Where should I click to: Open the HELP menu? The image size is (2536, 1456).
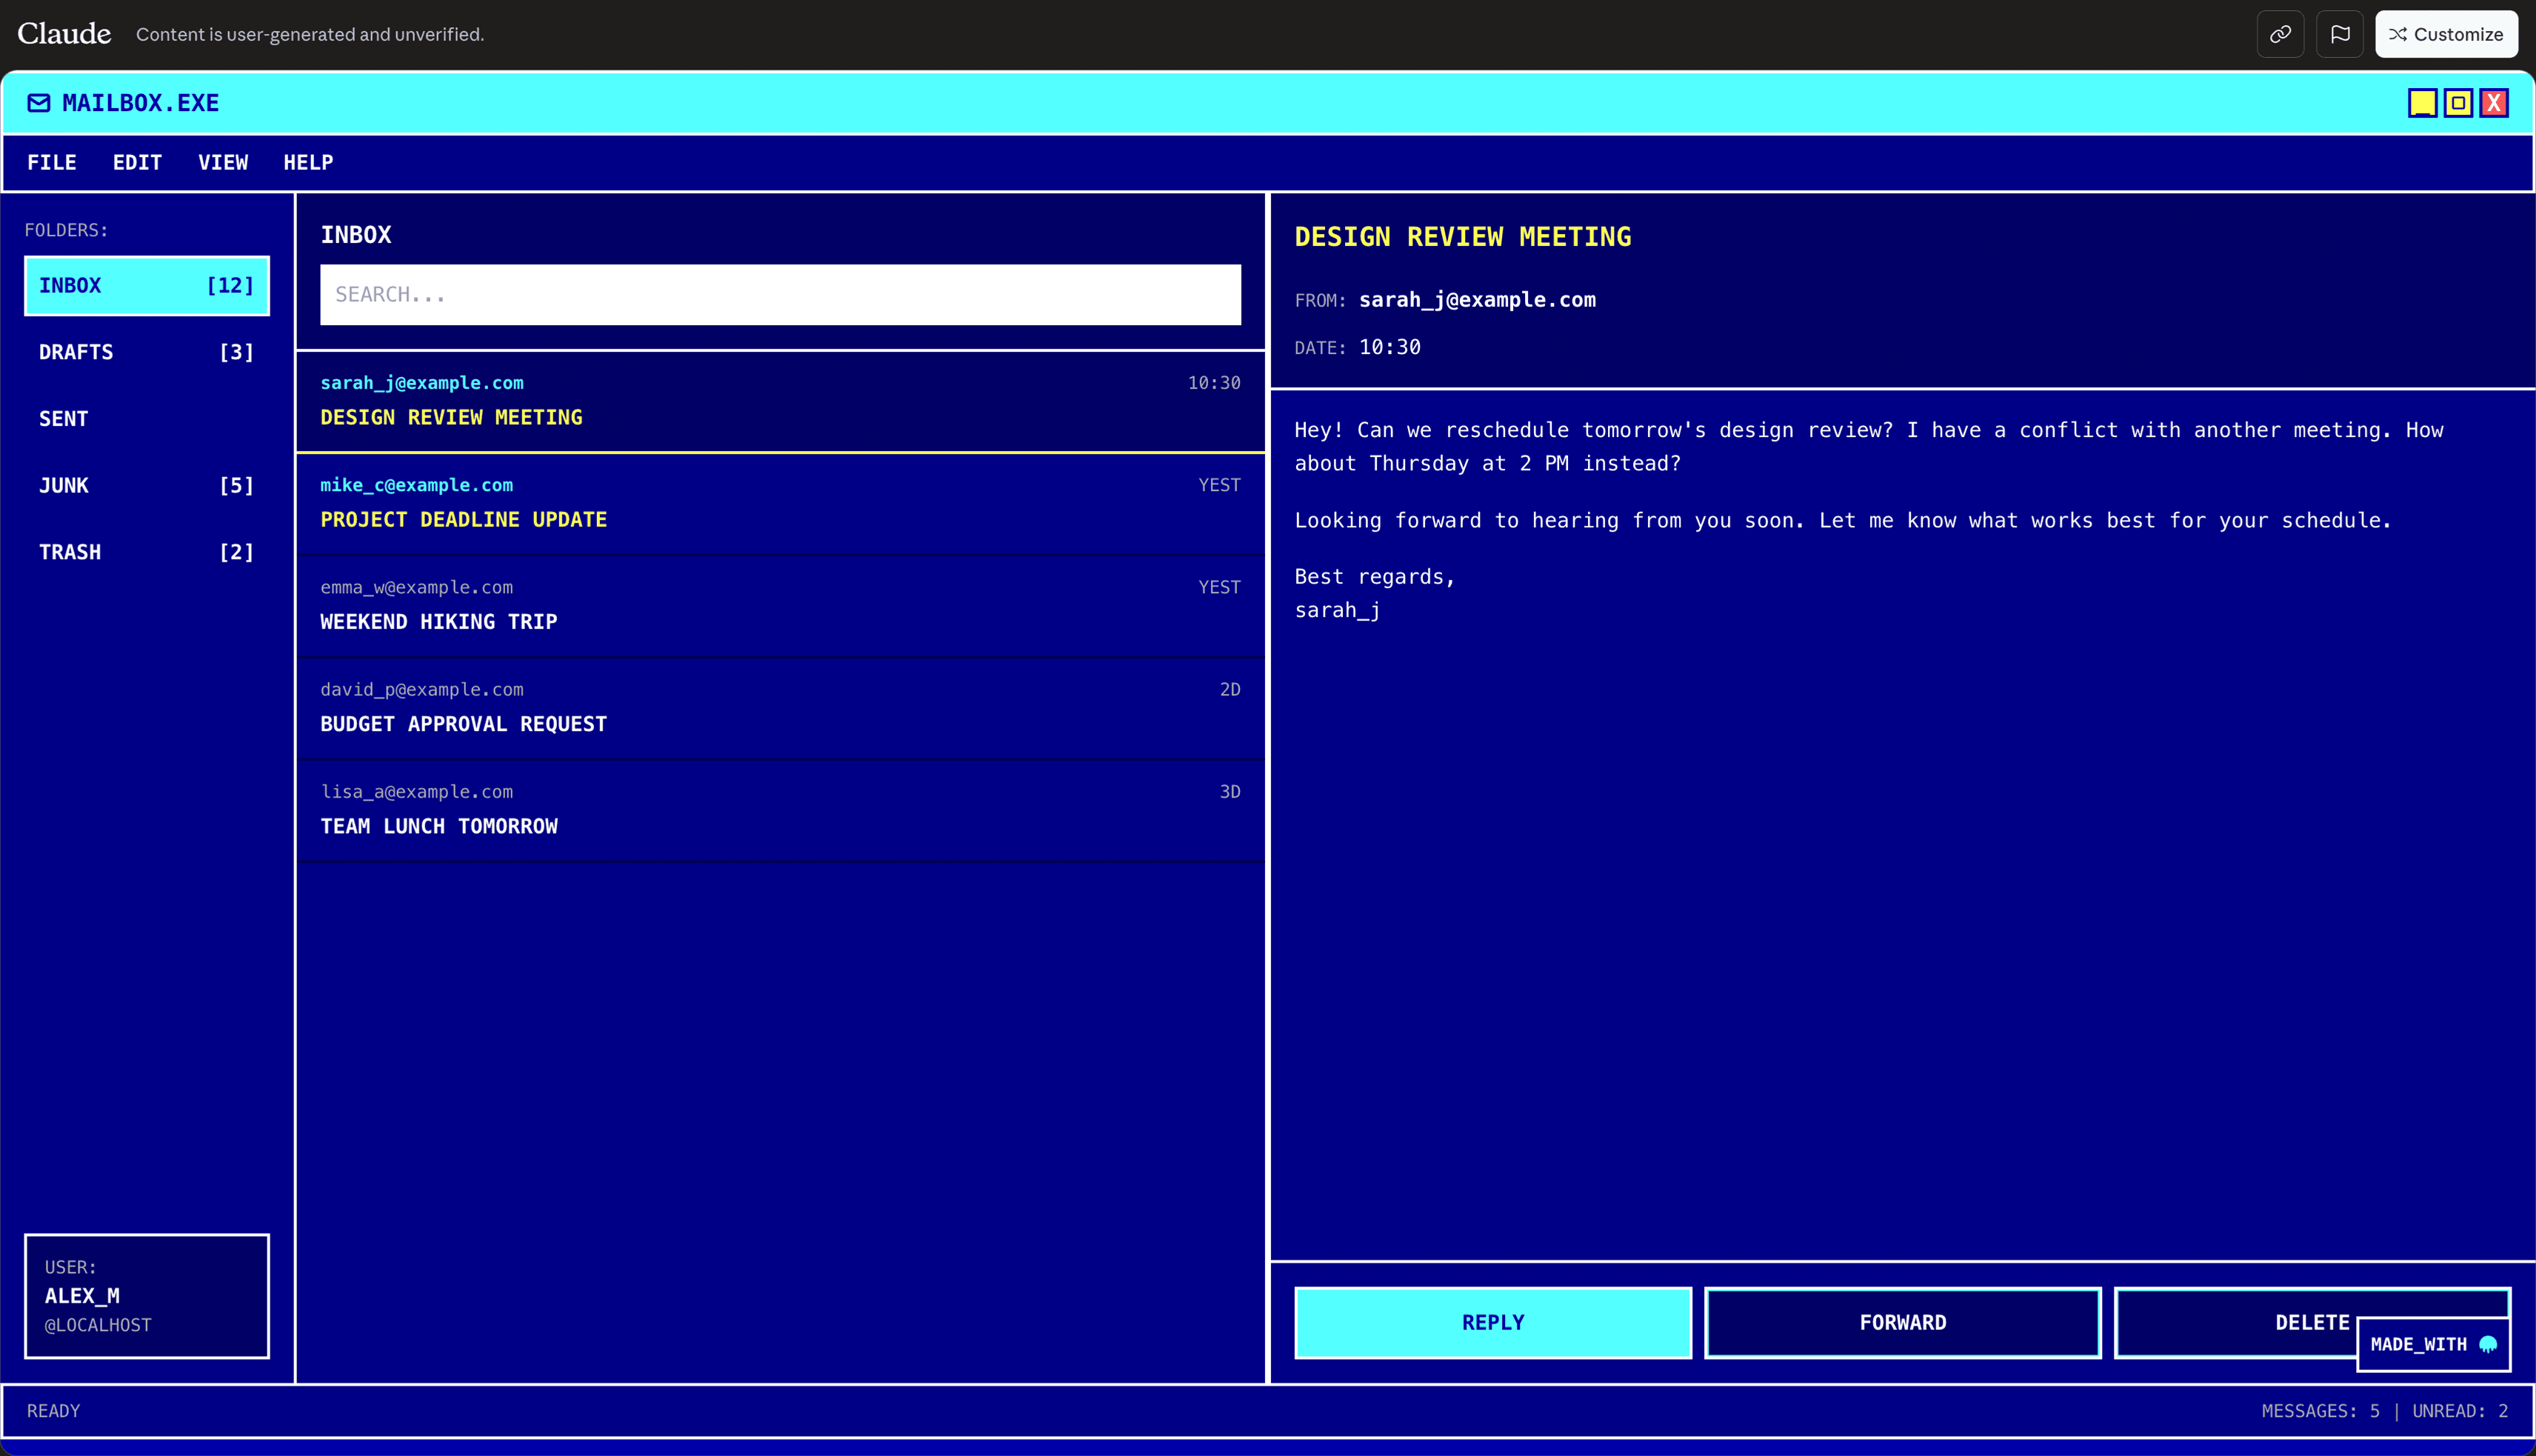308,162
